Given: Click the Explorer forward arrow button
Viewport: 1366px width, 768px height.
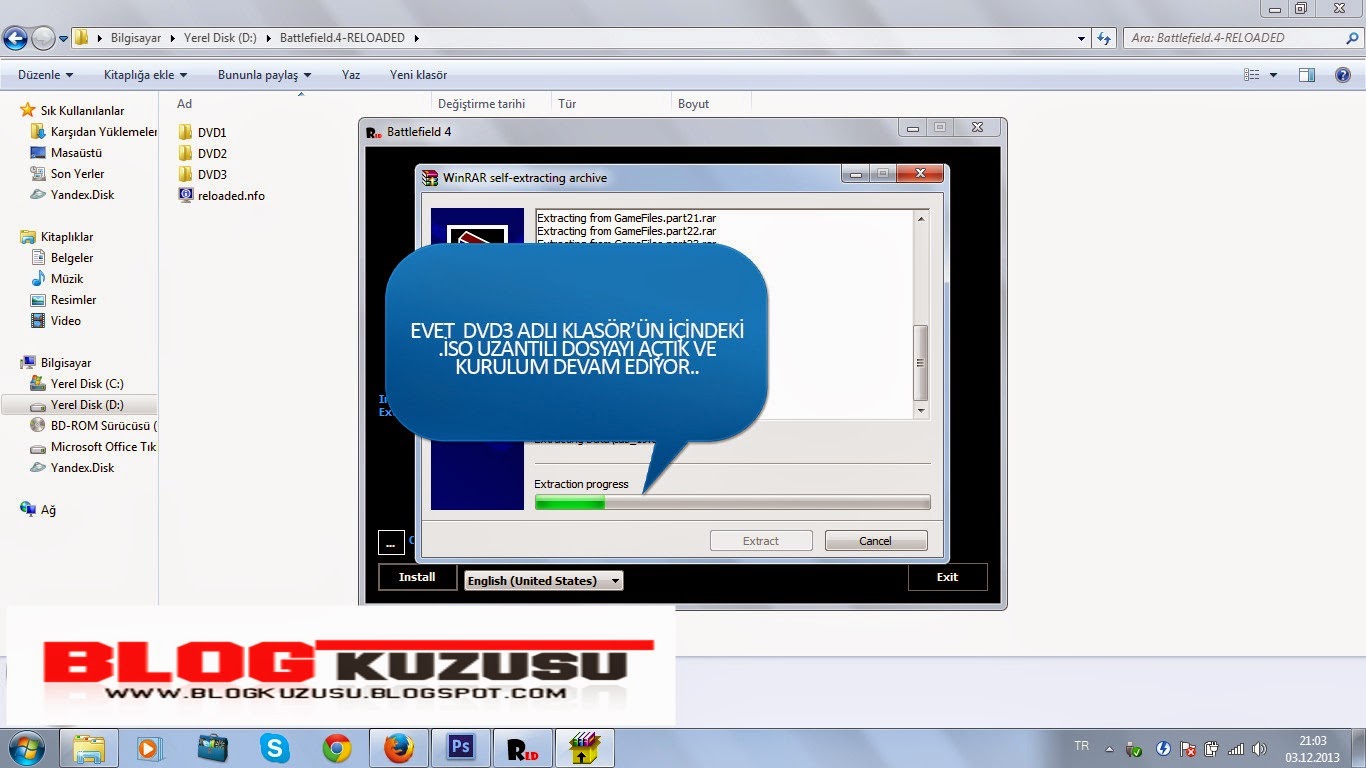Looking at the screenshot, I should (x=43, y=38).
